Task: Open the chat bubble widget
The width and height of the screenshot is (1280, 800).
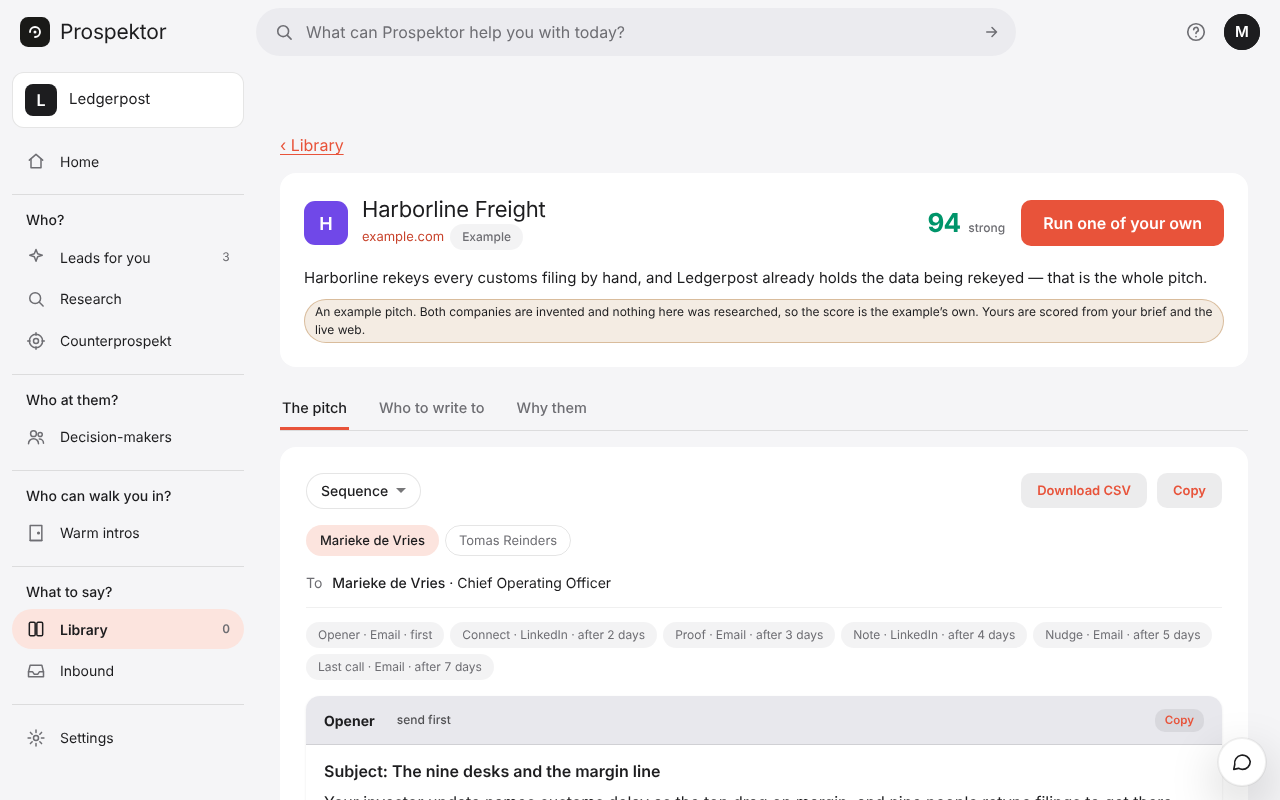Action: click(1242, 763)
